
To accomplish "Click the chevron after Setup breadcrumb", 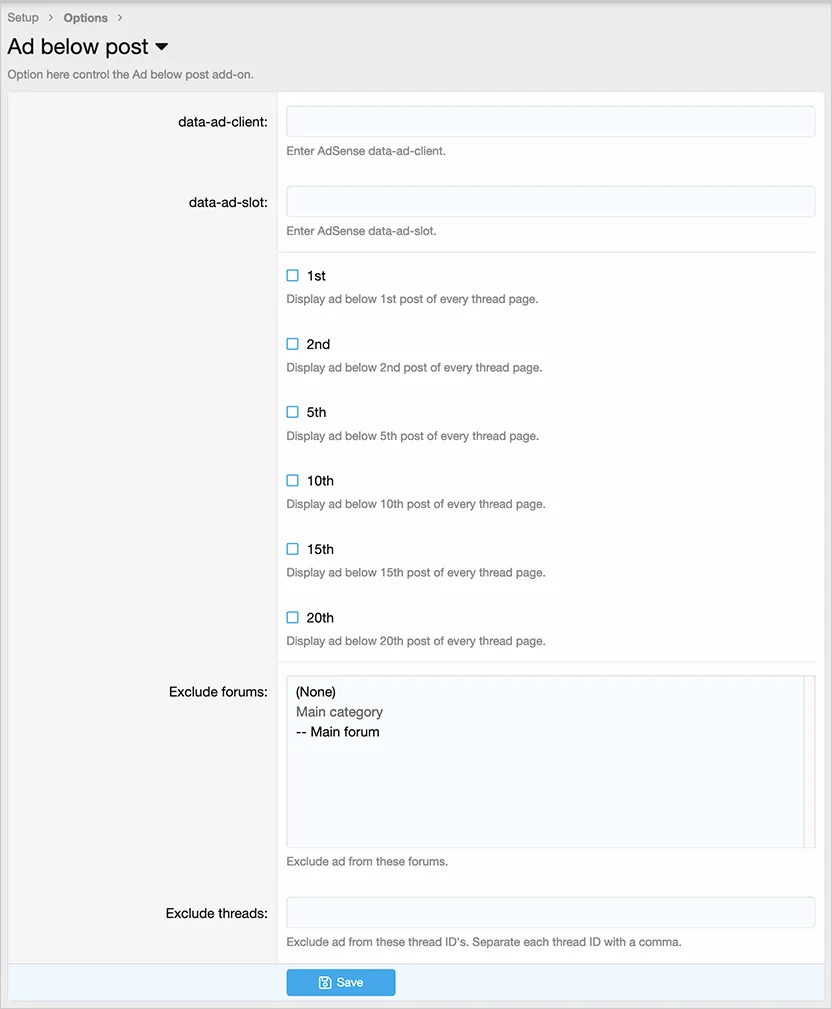I will click(51, 18).
